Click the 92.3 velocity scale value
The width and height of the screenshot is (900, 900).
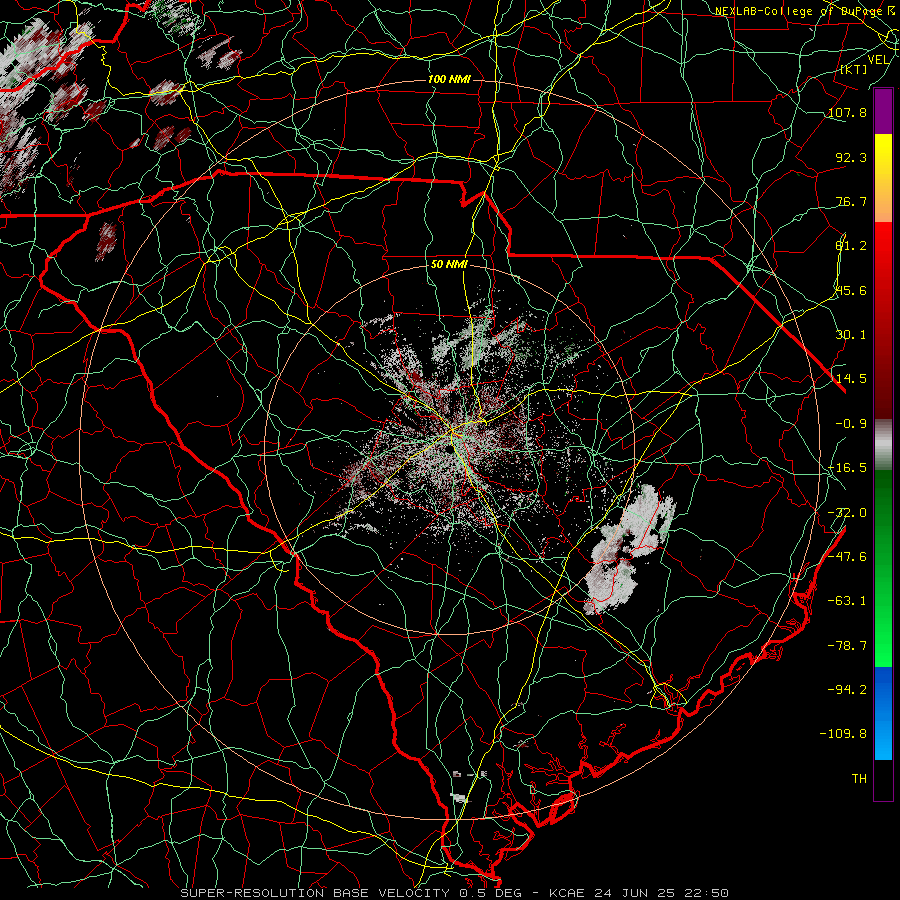851,157
